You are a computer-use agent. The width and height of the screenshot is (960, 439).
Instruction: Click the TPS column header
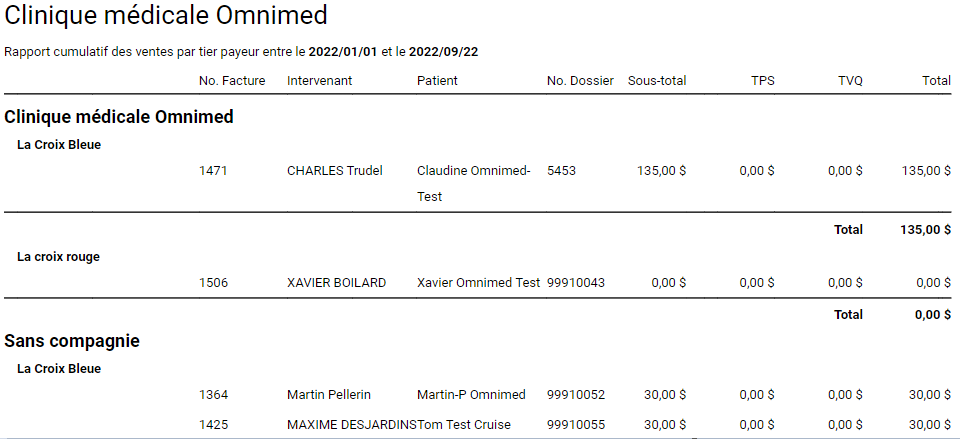point(762,80)
